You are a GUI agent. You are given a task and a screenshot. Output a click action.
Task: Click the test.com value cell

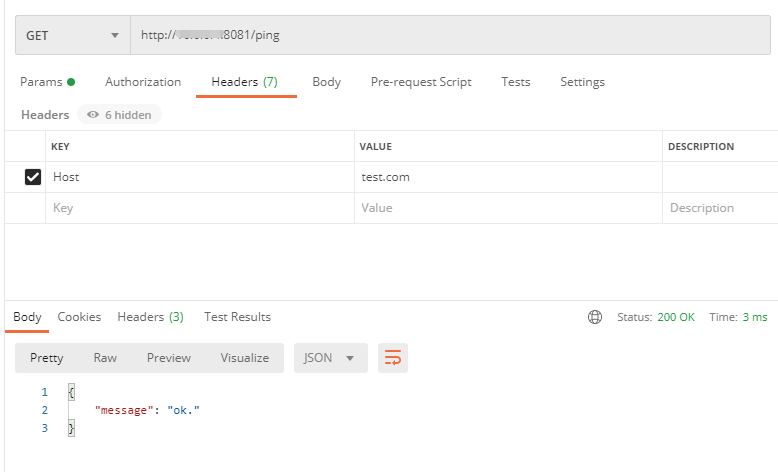click(x=508, y=177)
